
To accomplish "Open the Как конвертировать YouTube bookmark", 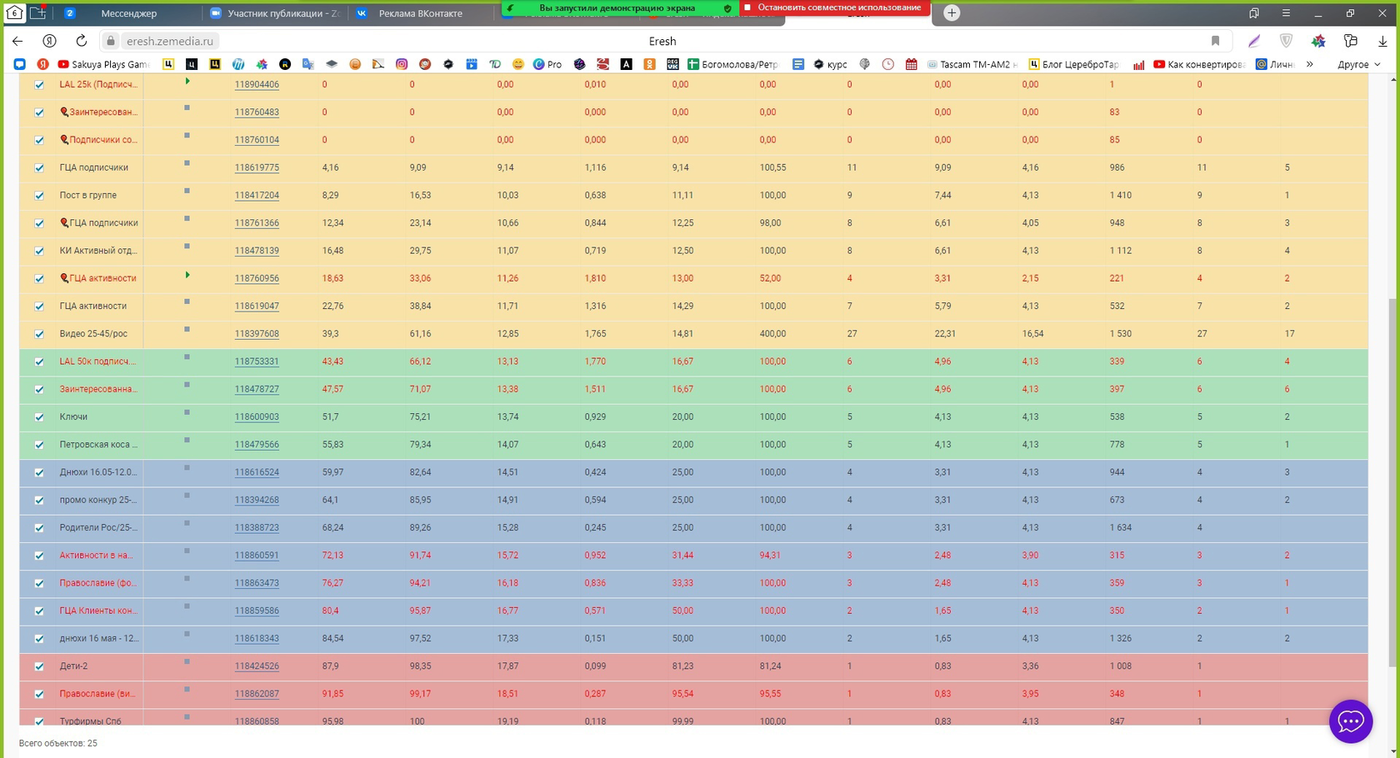I will (x=1199, y=64).
